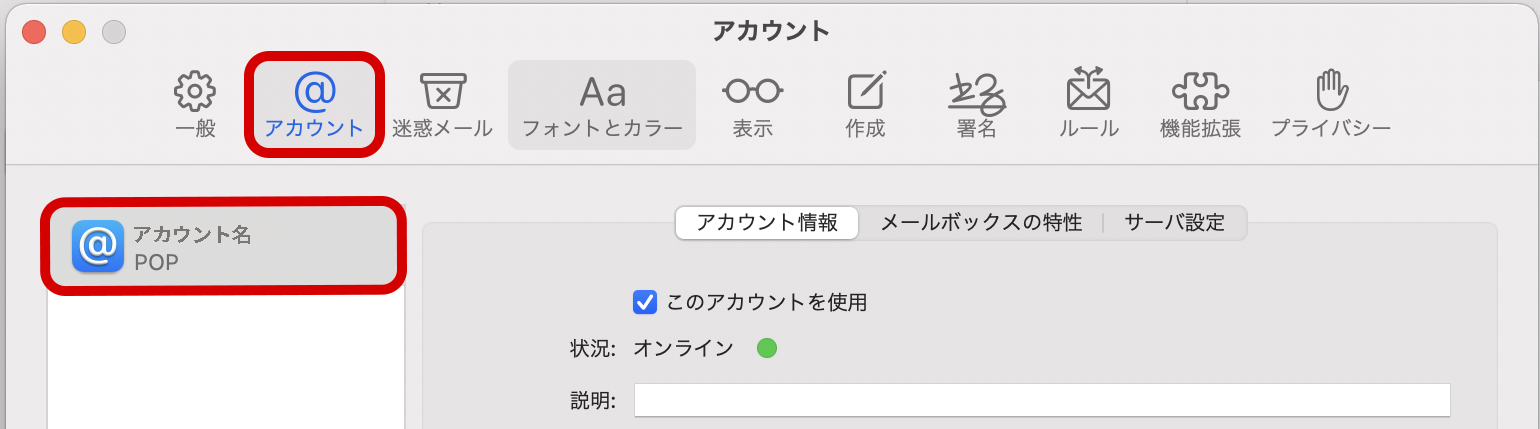
Task: Select the アカウント @ toolbar icon
Action: point(314,92)
